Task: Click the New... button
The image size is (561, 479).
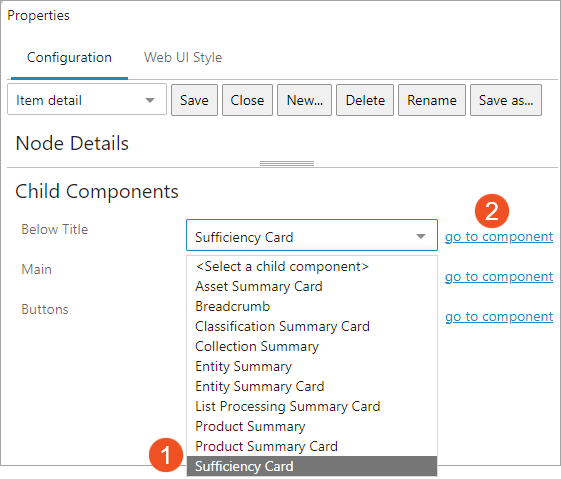Action: [304, 100]
